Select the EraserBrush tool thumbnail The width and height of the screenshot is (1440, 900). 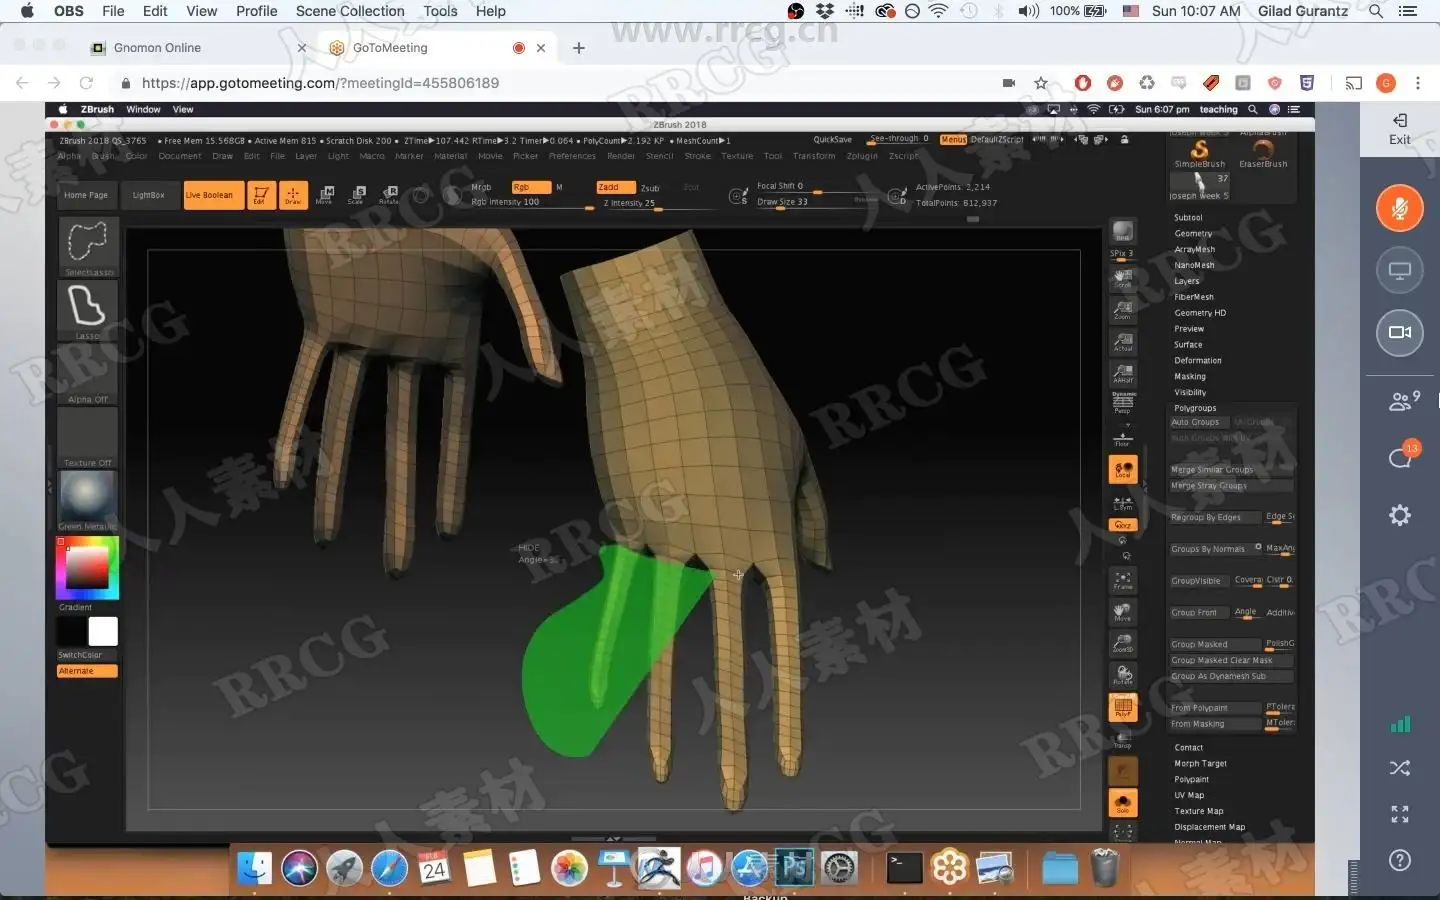coord(1263,152)
